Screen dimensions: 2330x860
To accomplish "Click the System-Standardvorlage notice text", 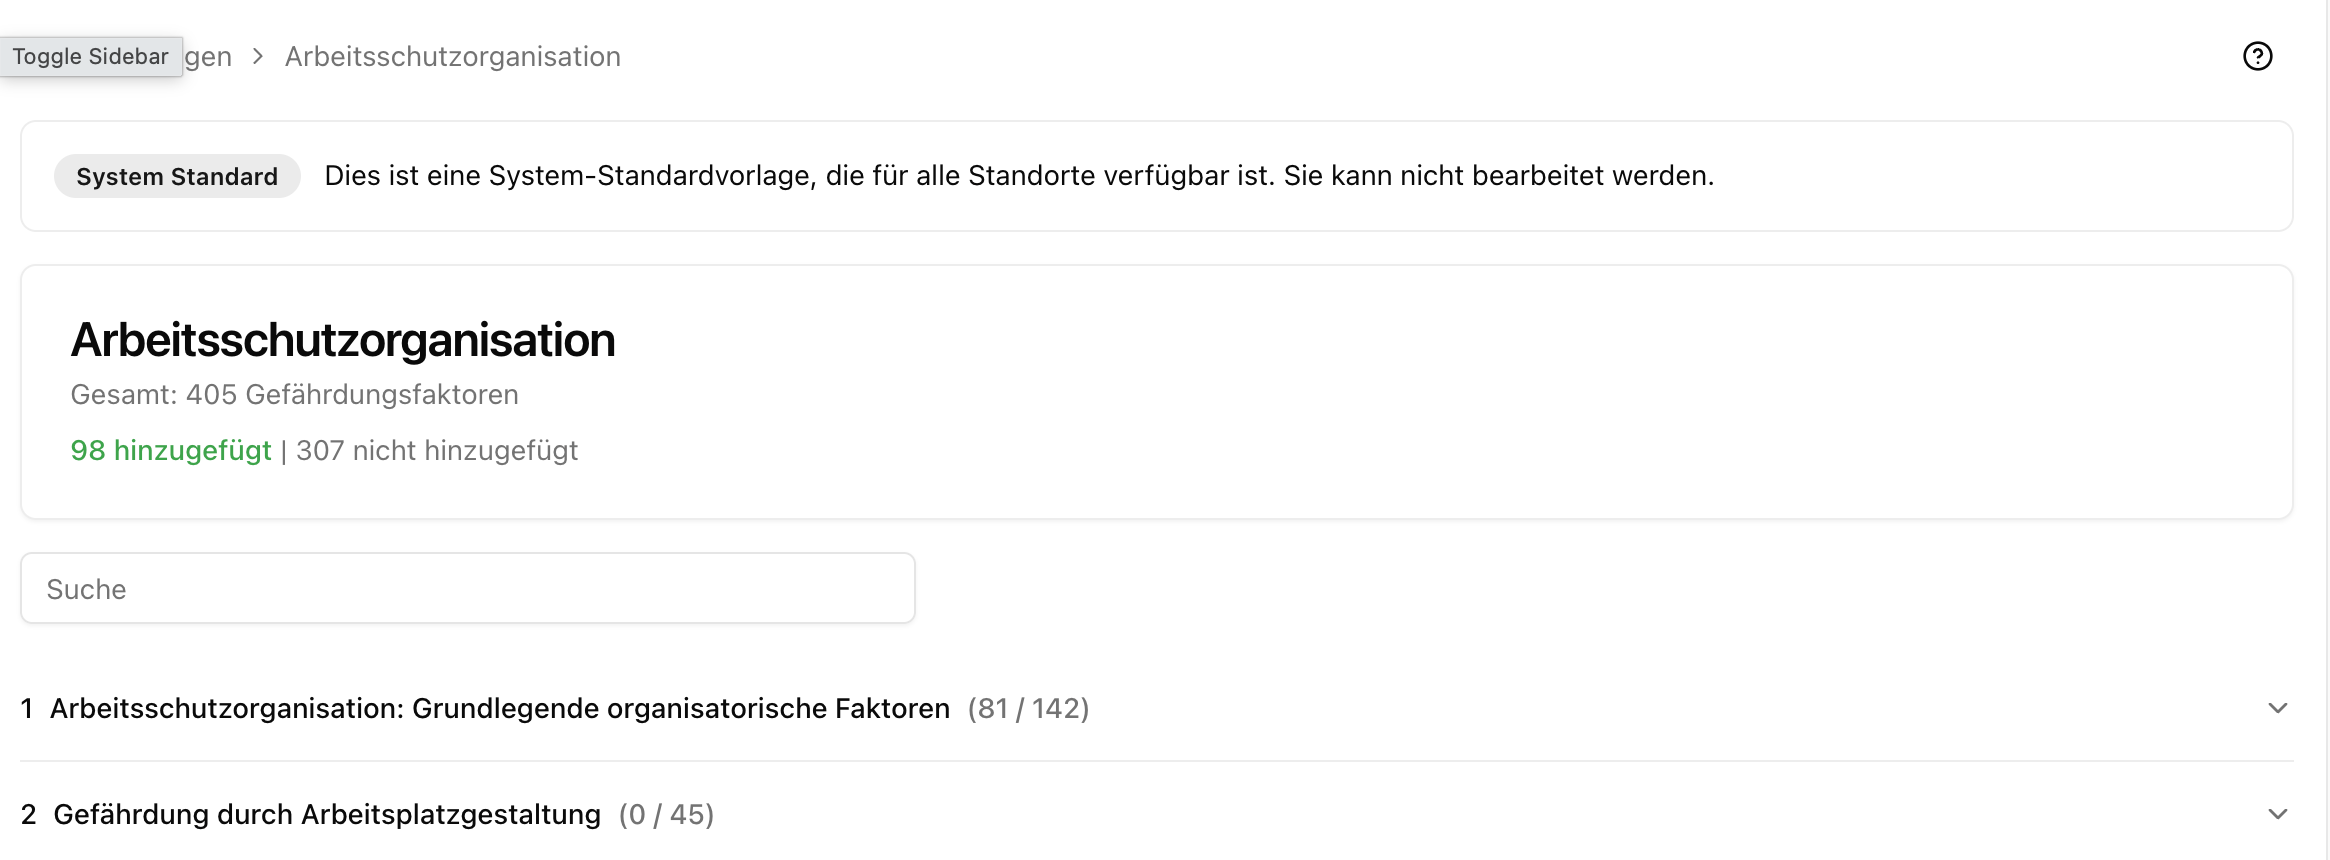I will click(x=1018, y=176).
